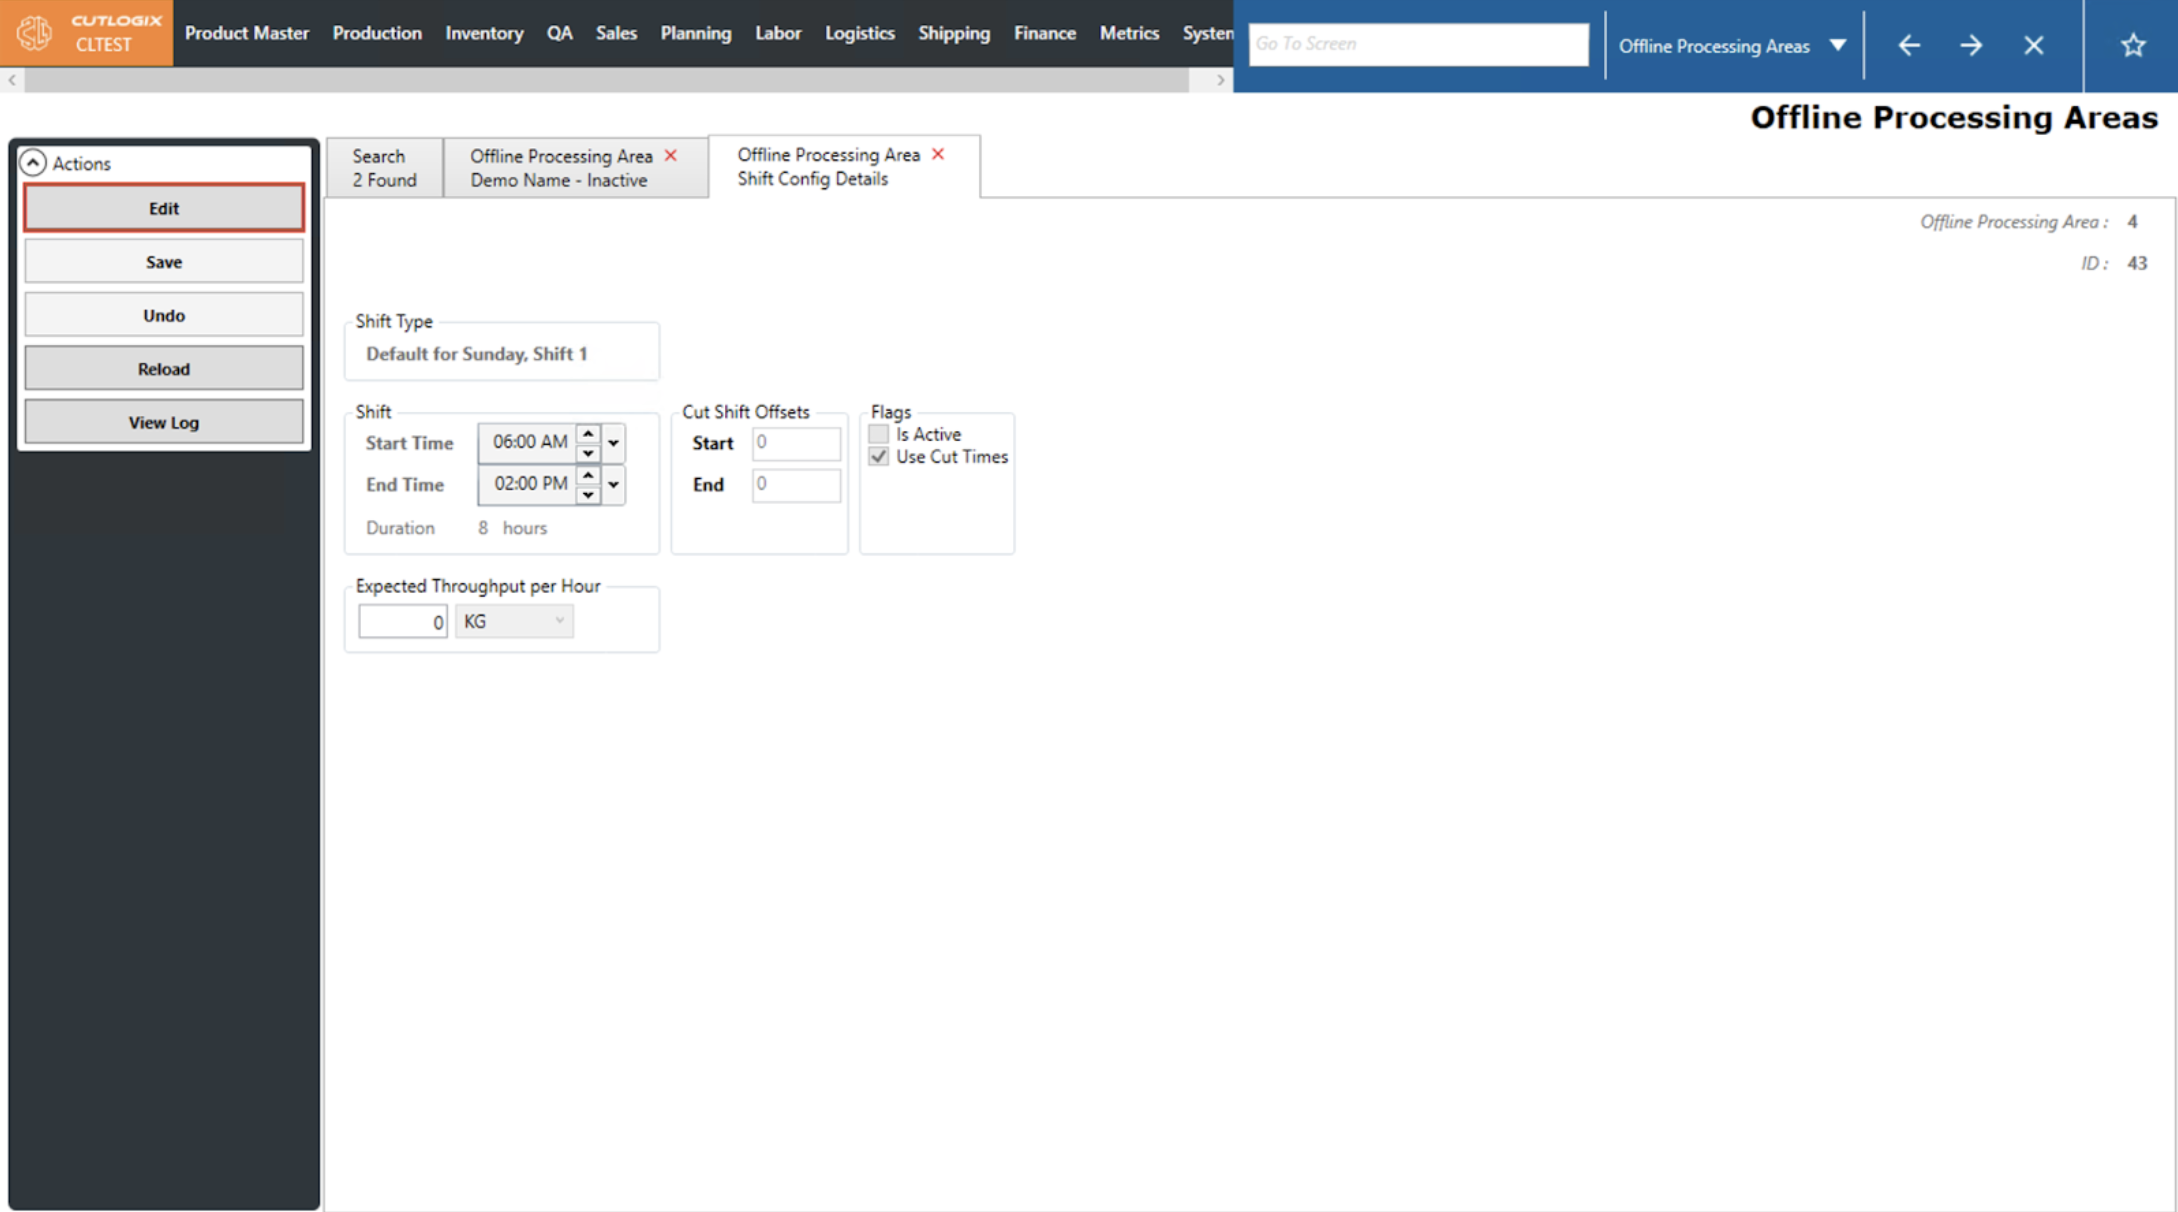This screenshot has height=1212, width=2178.
Task: Collapse the Actions panel chevron
Action: pos(33,163)
